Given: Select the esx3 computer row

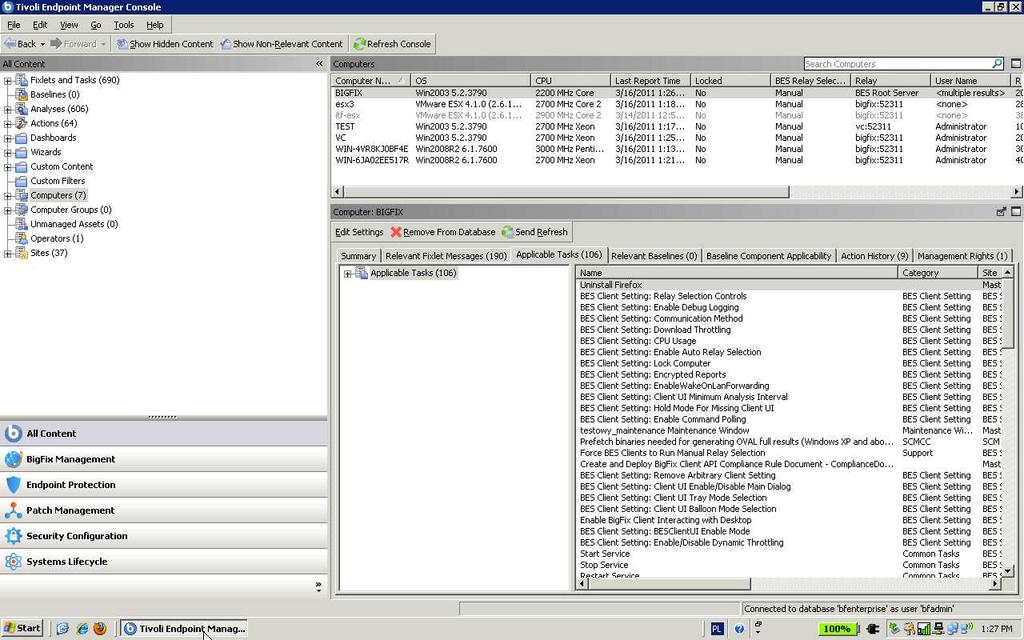Looking at the screenshot, I should point(677,104).
